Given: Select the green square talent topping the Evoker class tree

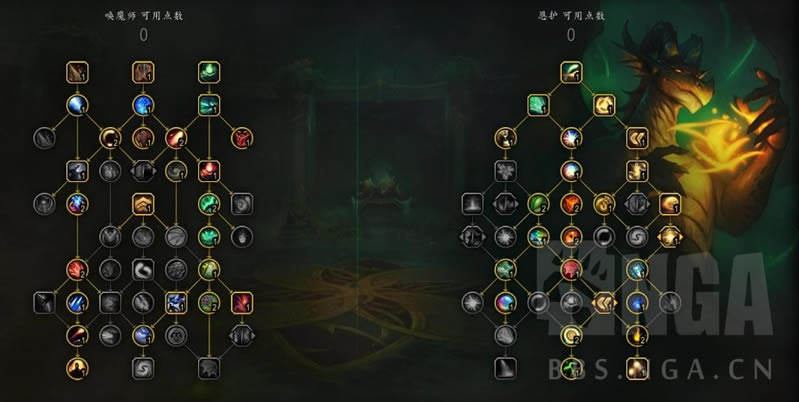Looking at the screenshot, I should click(x=209, y=72).
